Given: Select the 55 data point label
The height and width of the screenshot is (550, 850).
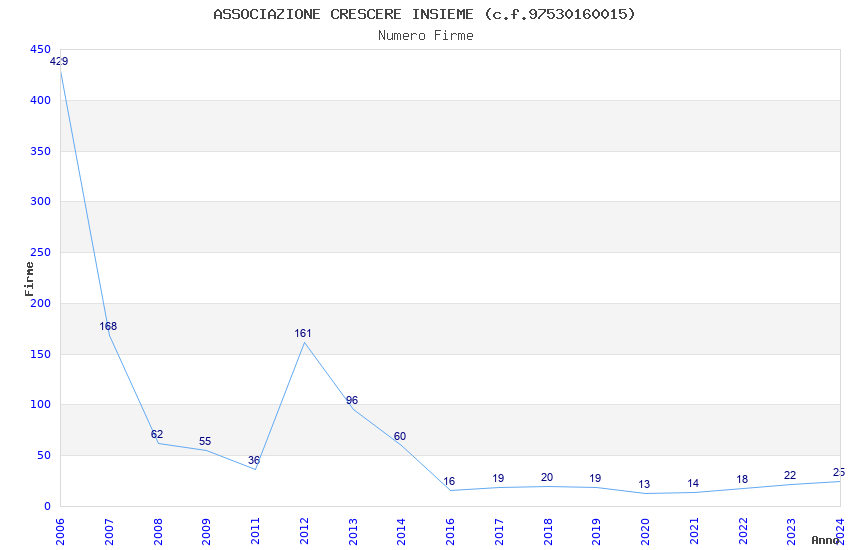Looking at the screenshot, I should (x=205, y=441).
